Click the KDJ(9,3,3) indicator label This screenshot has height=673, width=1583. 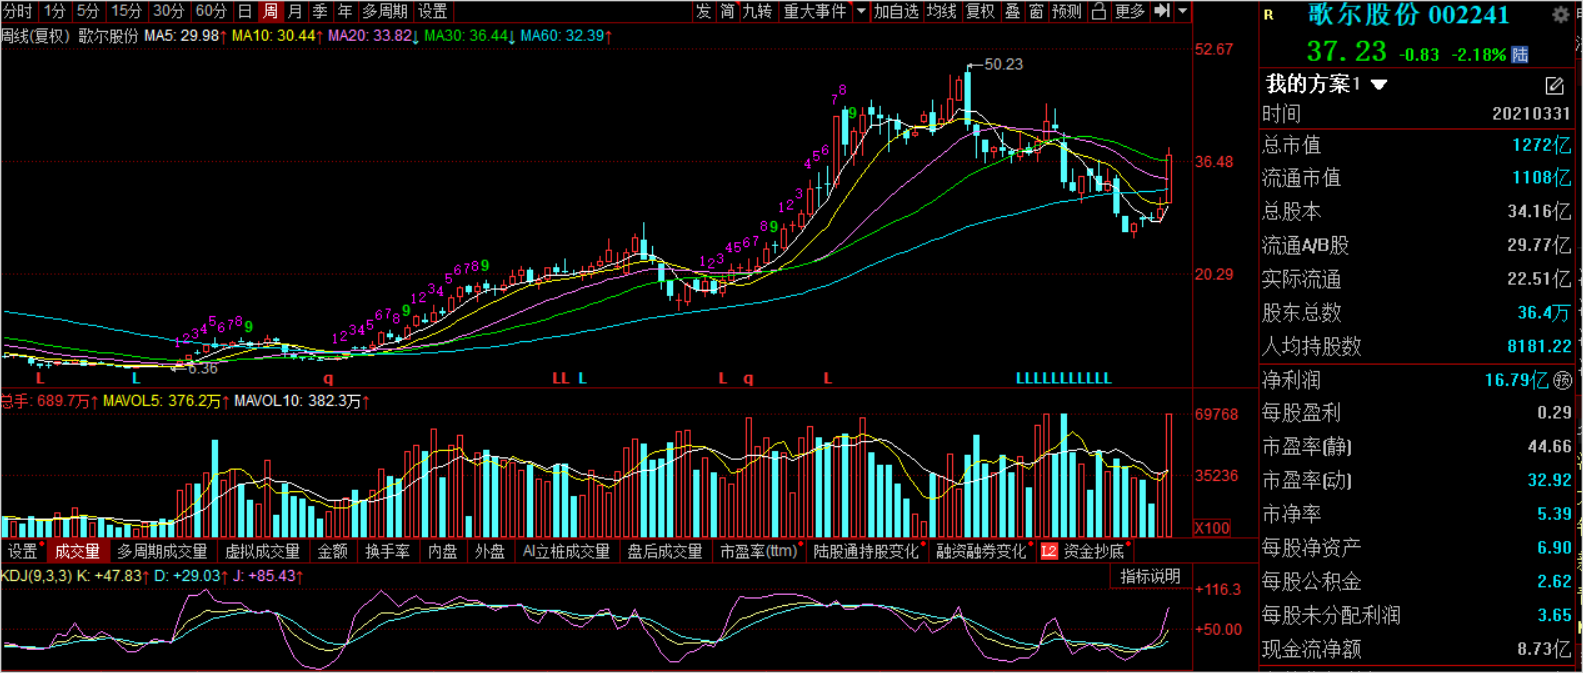click(36, 576)
